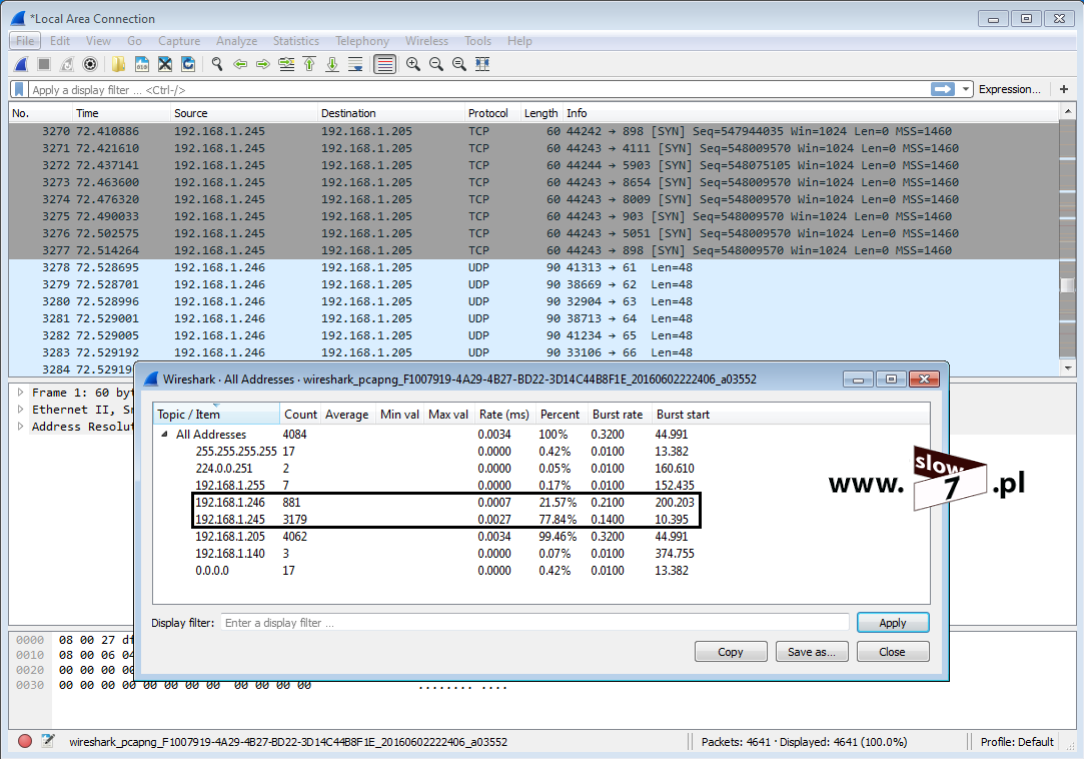Sort by the Burst rate column header
This screenshot has height=759, width=1084.
617,414
